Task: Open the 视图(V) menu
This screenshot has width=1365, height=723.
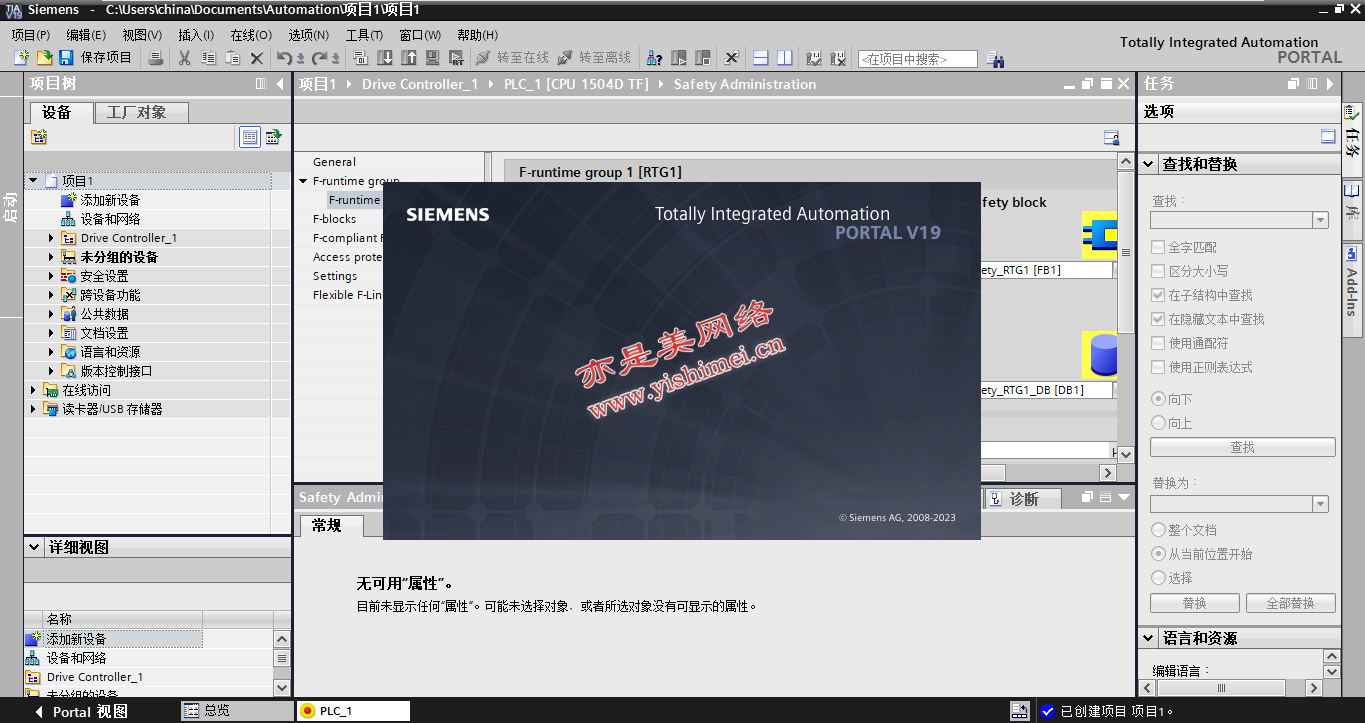Action: 142,35
